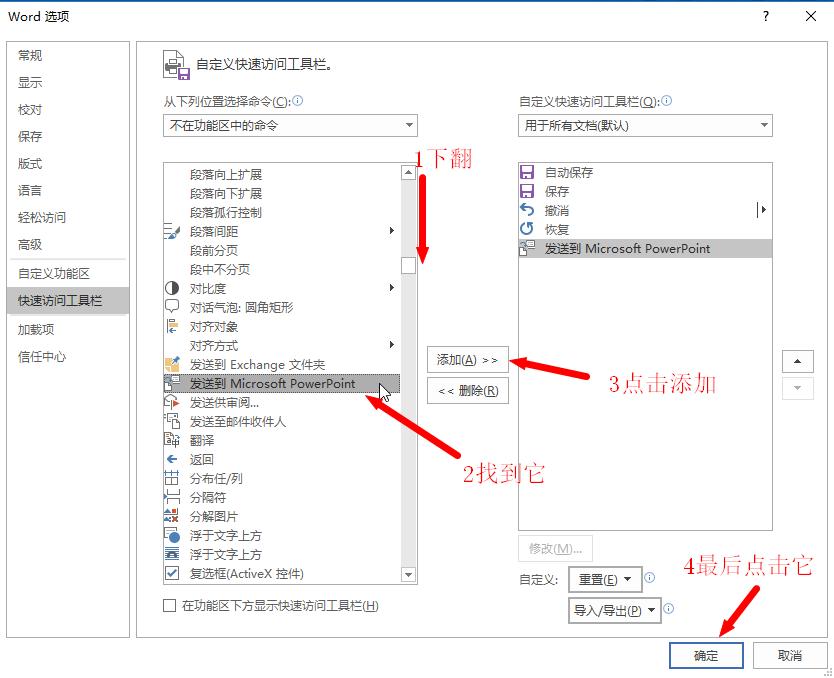Click the 添加(A) button to add the command
This screenshot has height=678, width=834.
click(467, 361)
